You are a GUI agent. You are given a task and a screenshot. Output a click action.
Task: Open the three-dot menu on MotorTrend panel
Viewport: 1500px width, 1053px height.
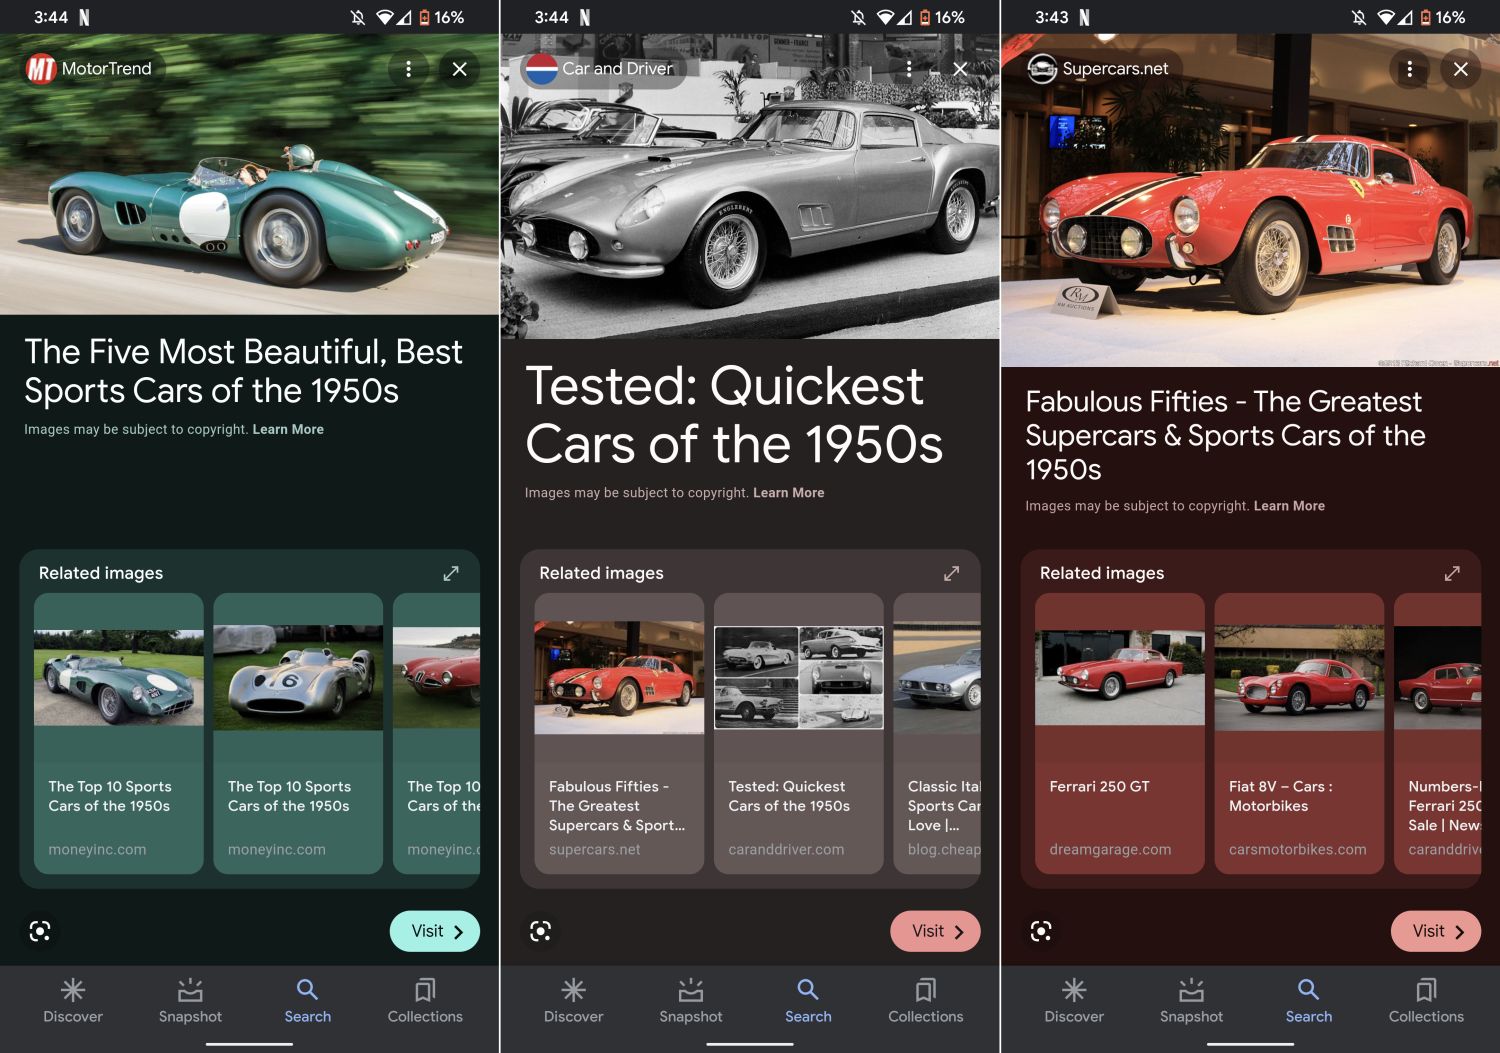(x=408, y=69)
